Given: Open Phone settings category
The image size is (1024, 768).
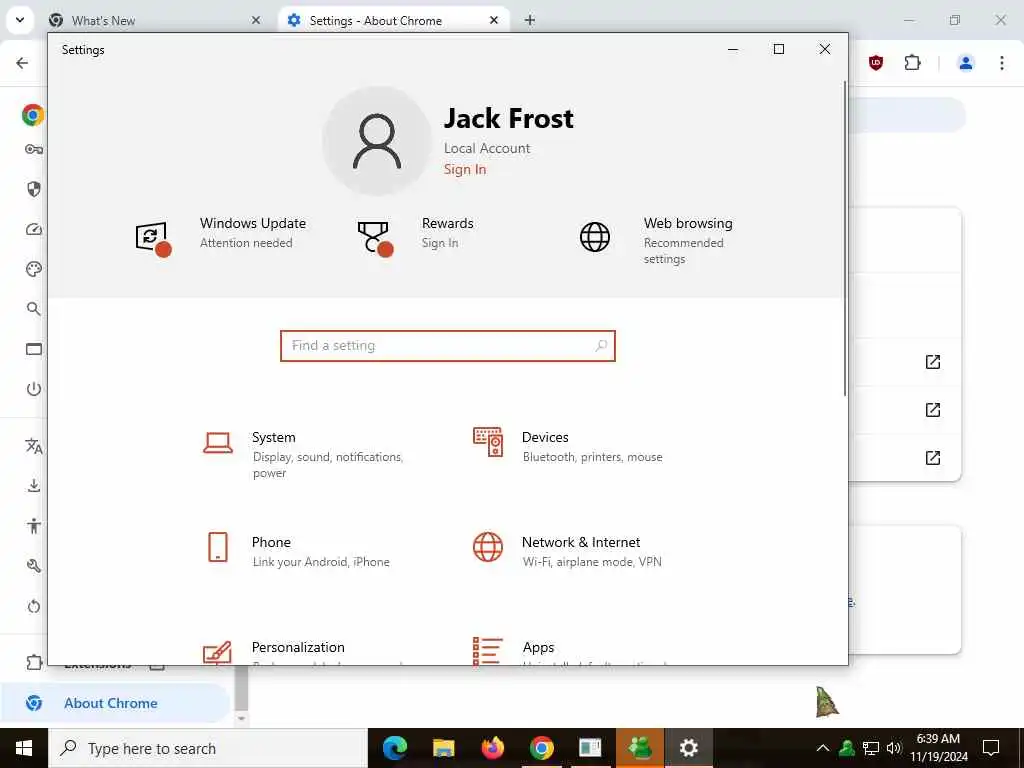Looking at the screenshot, I should (297, 551).
